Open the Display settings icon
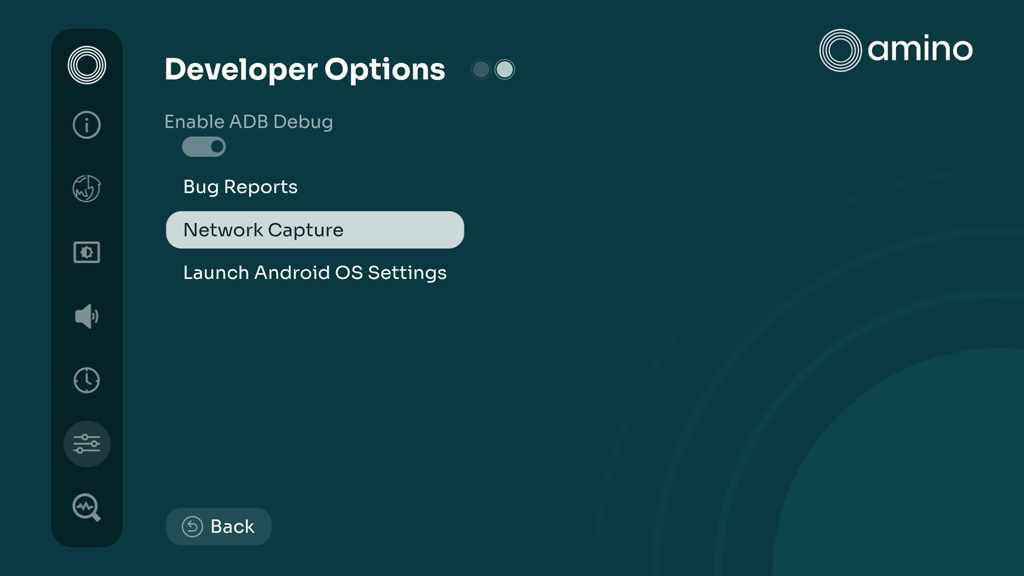The height and width of the screenshot is (576, 1024). pyautogui.click(x=86, y=252)
